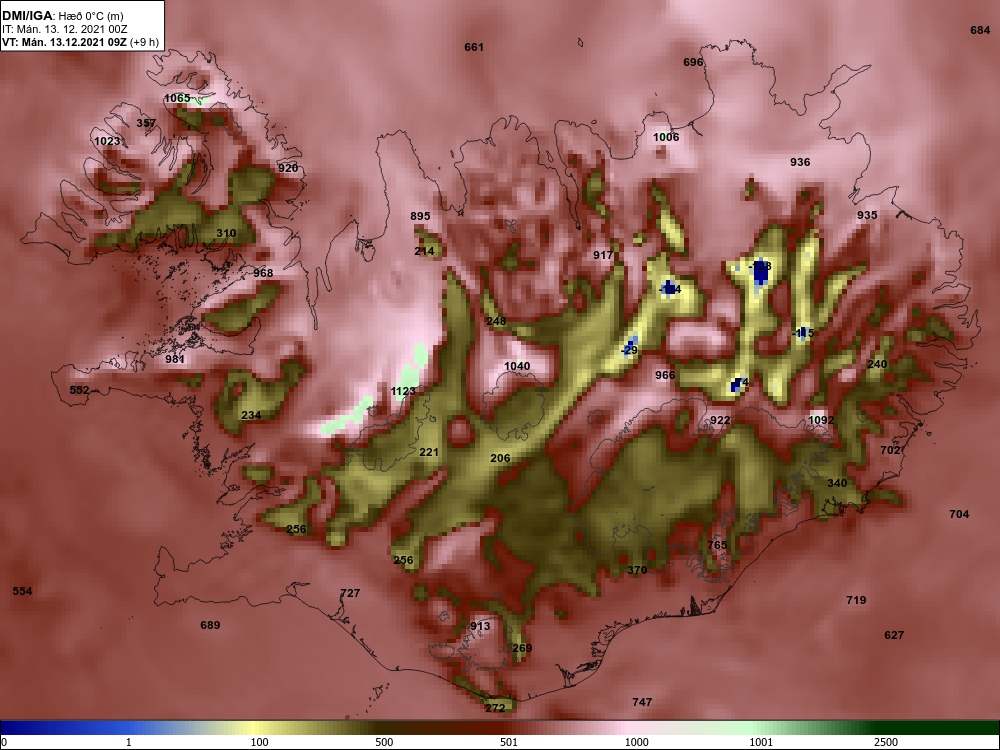The height and width of the screenshot is (750, 1000).
Task: Click the map value 968
Action: [x=263, y=273]
